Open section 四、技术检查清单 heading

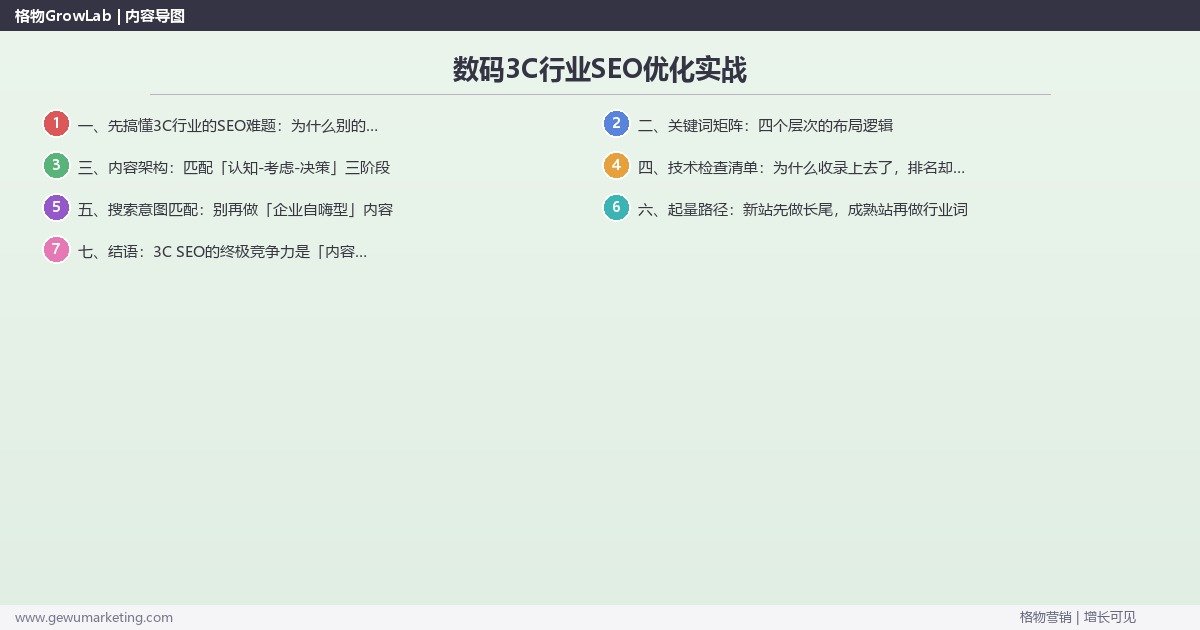(801, 168)
